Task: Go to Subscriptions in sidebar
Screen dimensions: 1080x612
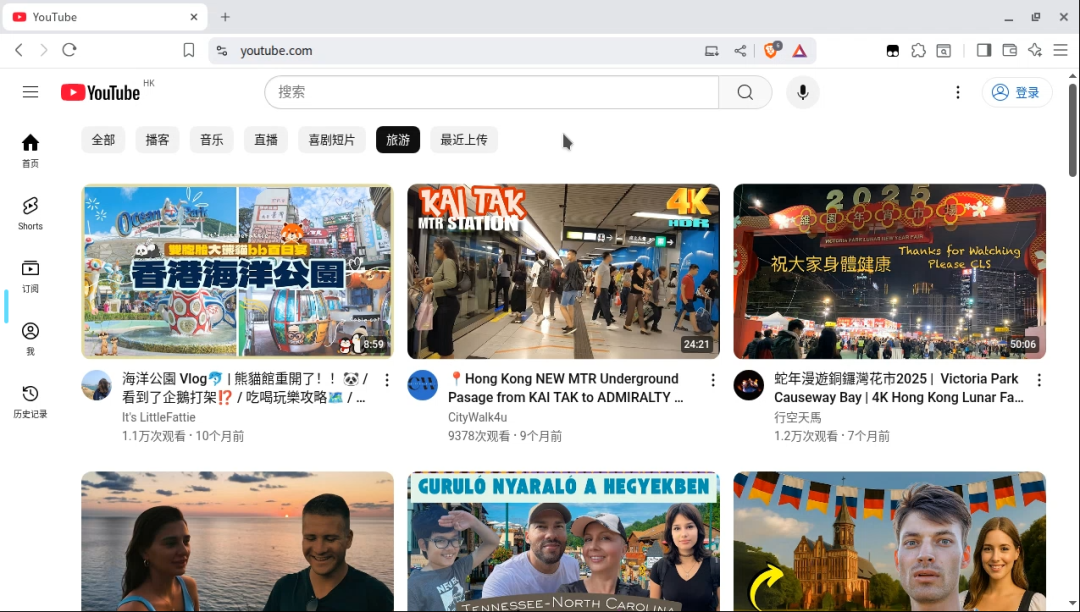Action: pos(30,275)
